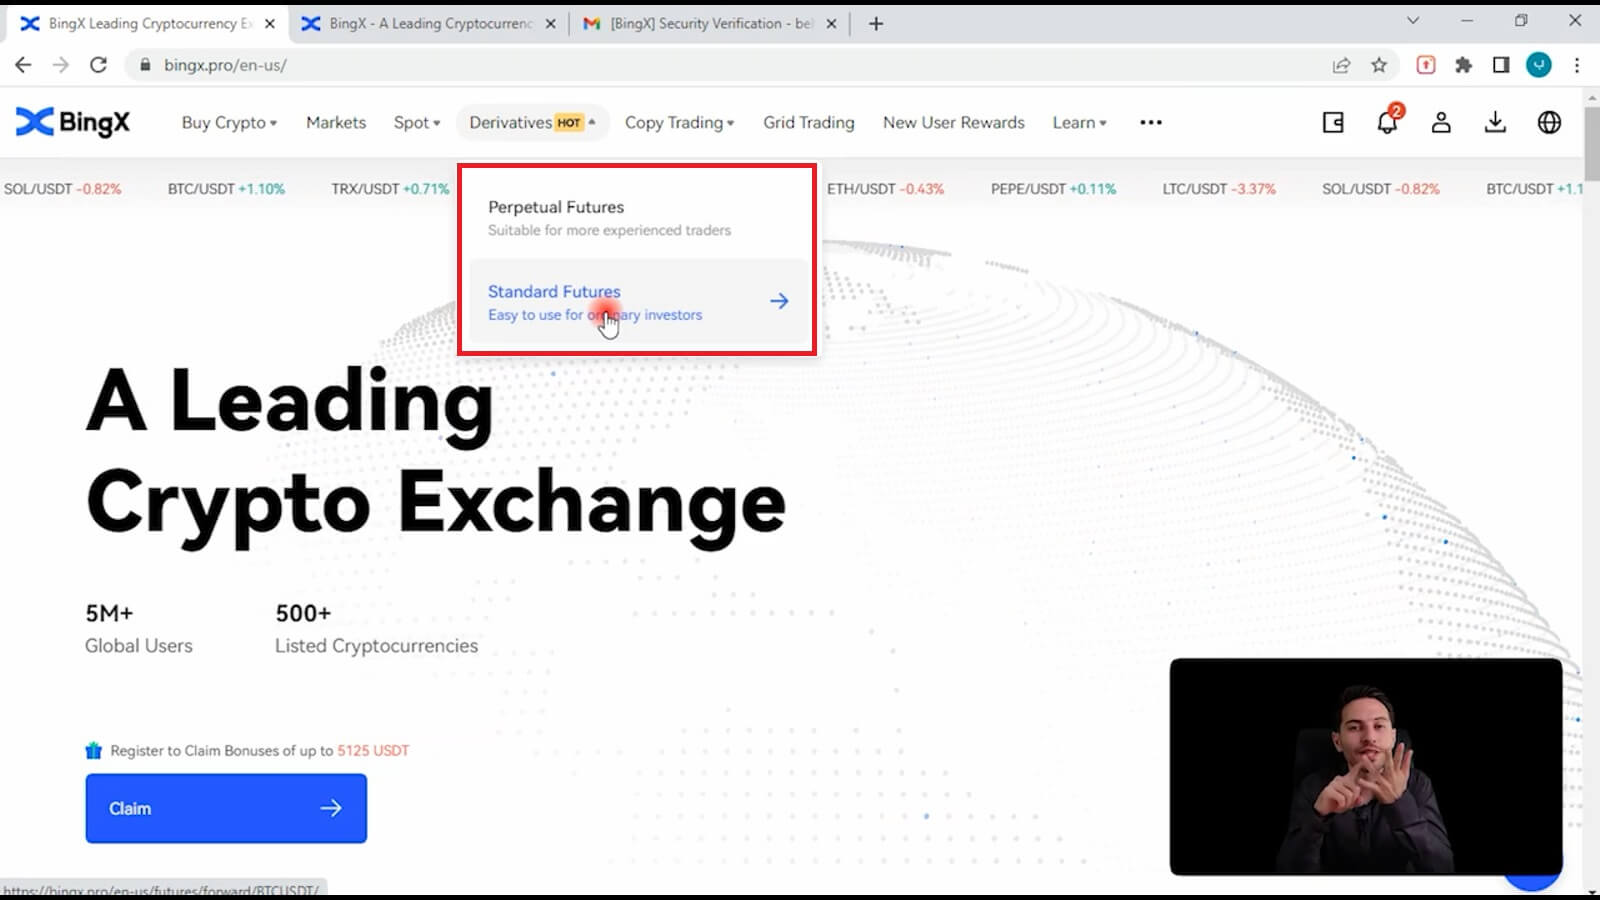This screenshot has height=900, width=1600.
Task: Bookmark this page with star icon
Action: point(1379,65)
